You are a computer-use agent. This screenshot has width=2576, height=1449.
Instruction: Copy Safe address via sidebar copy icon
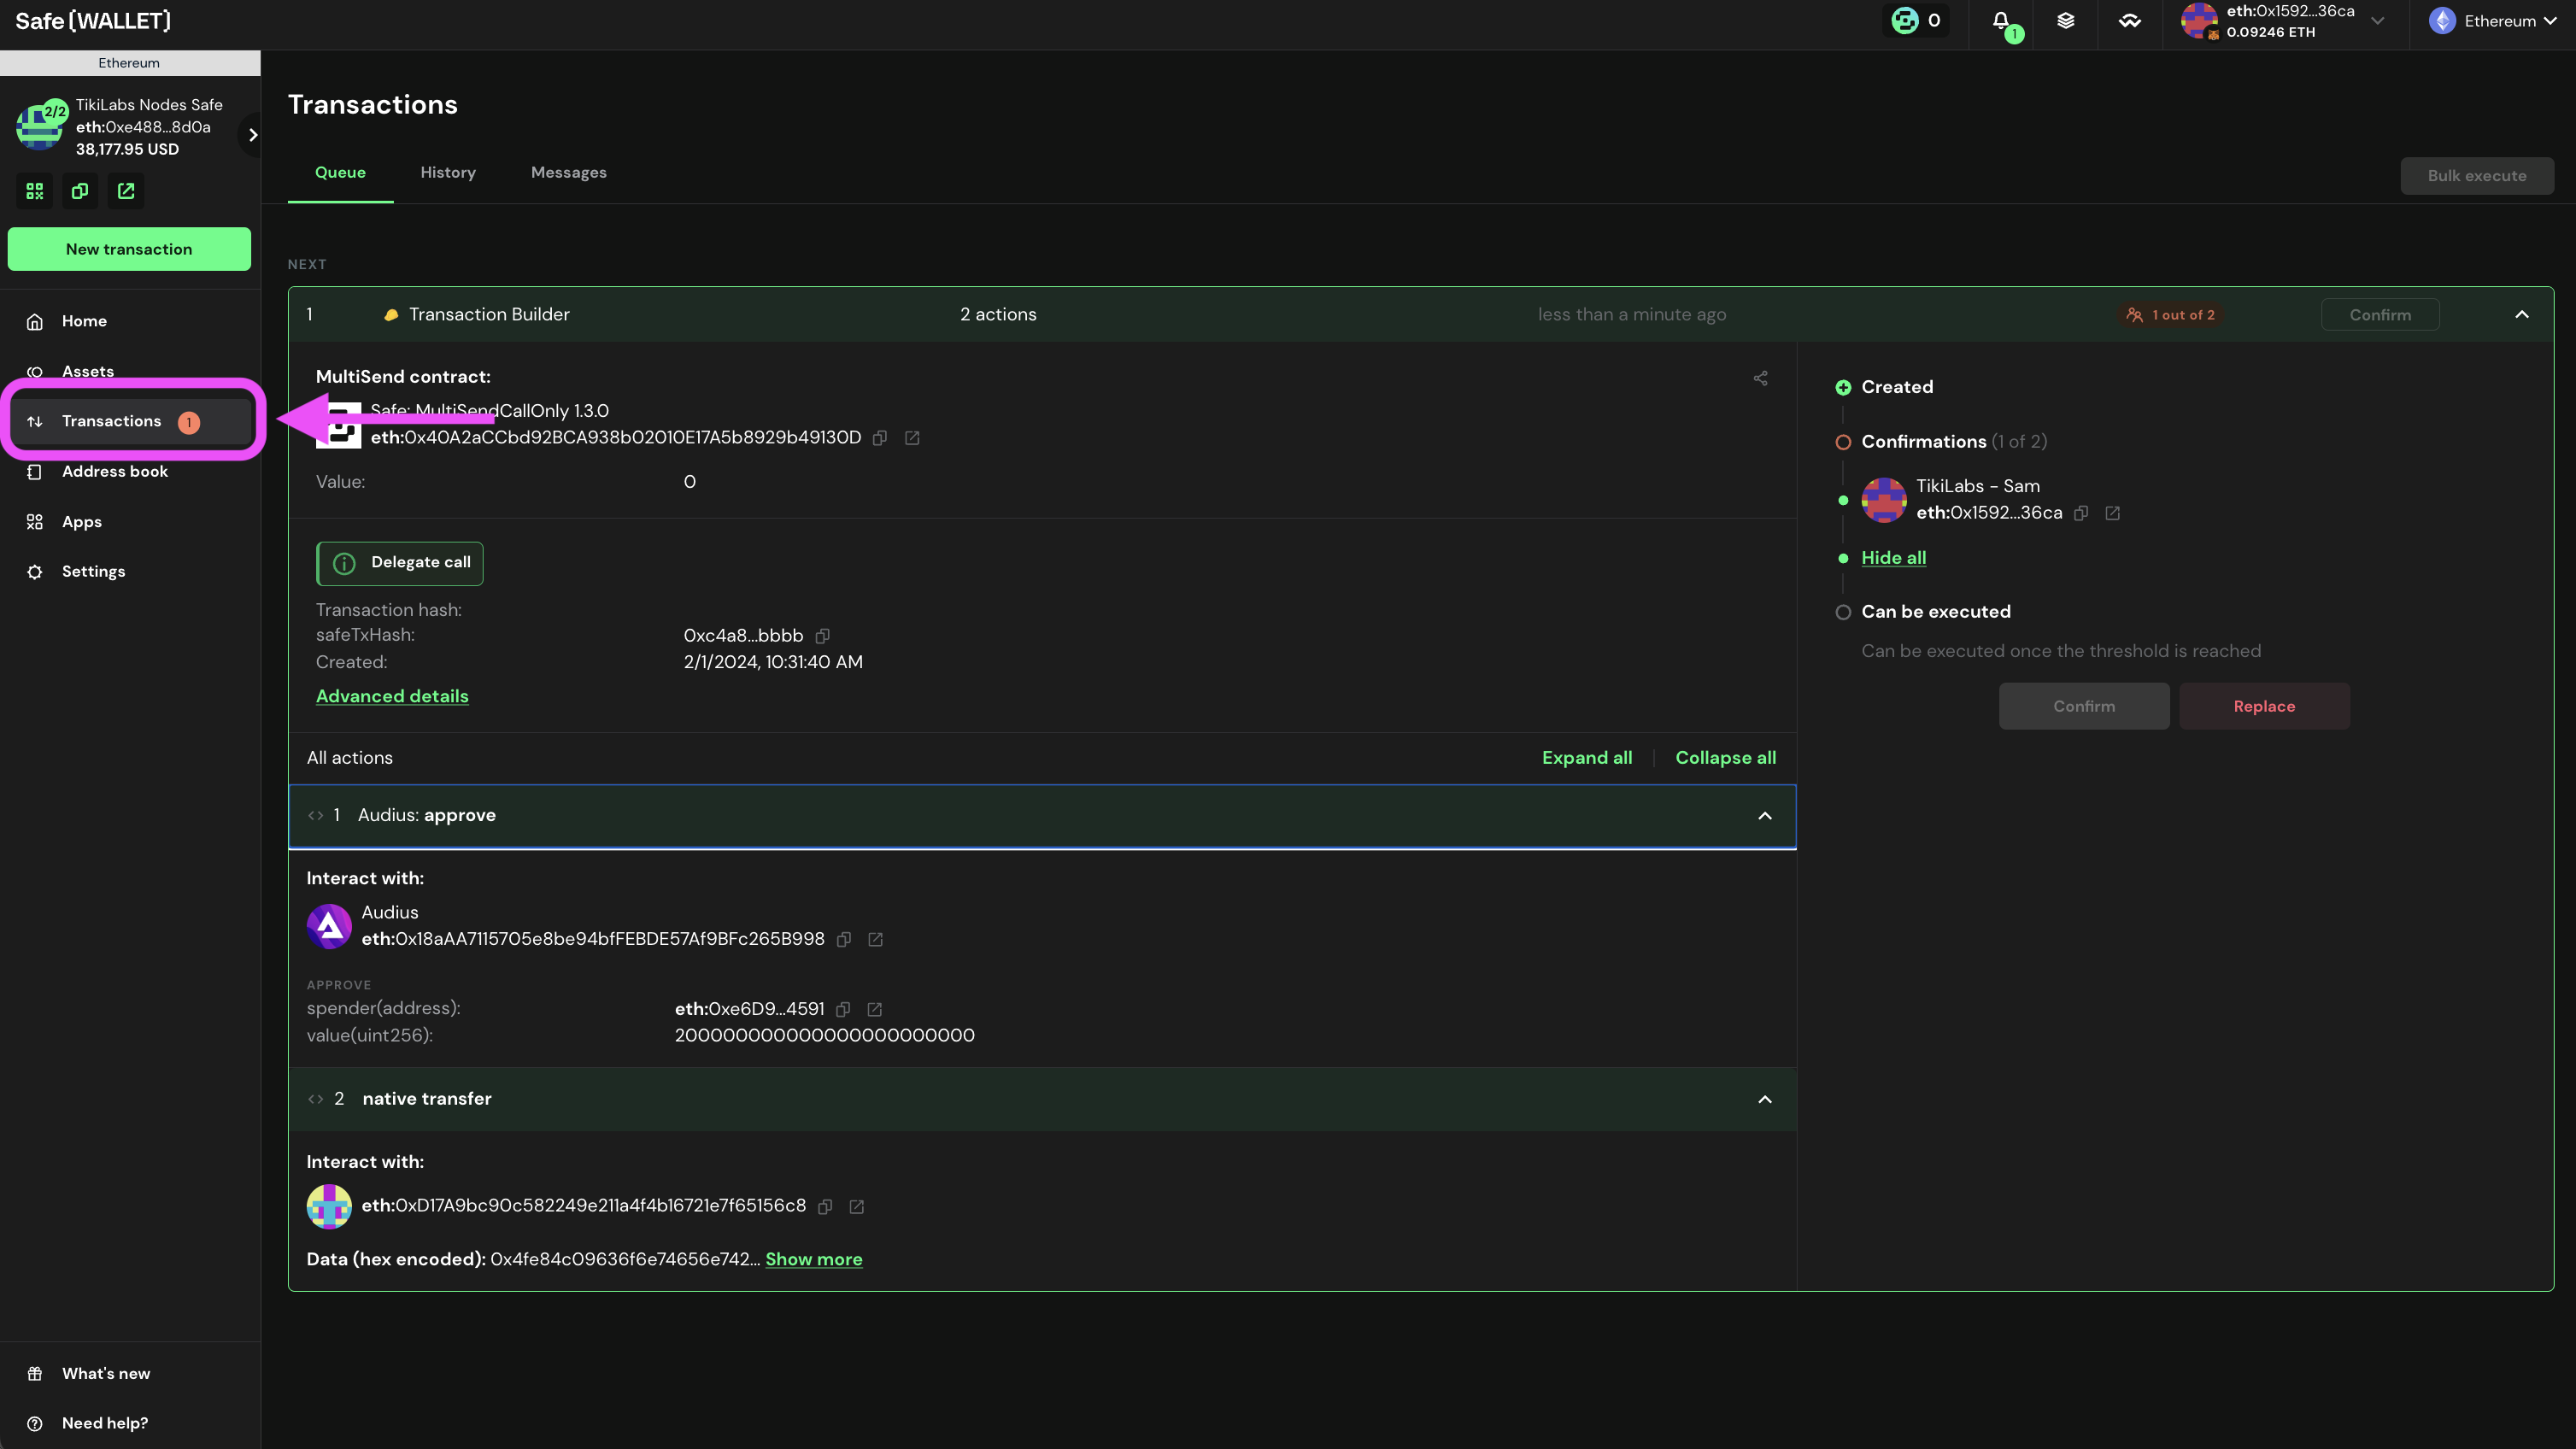(x=80, y=191)
